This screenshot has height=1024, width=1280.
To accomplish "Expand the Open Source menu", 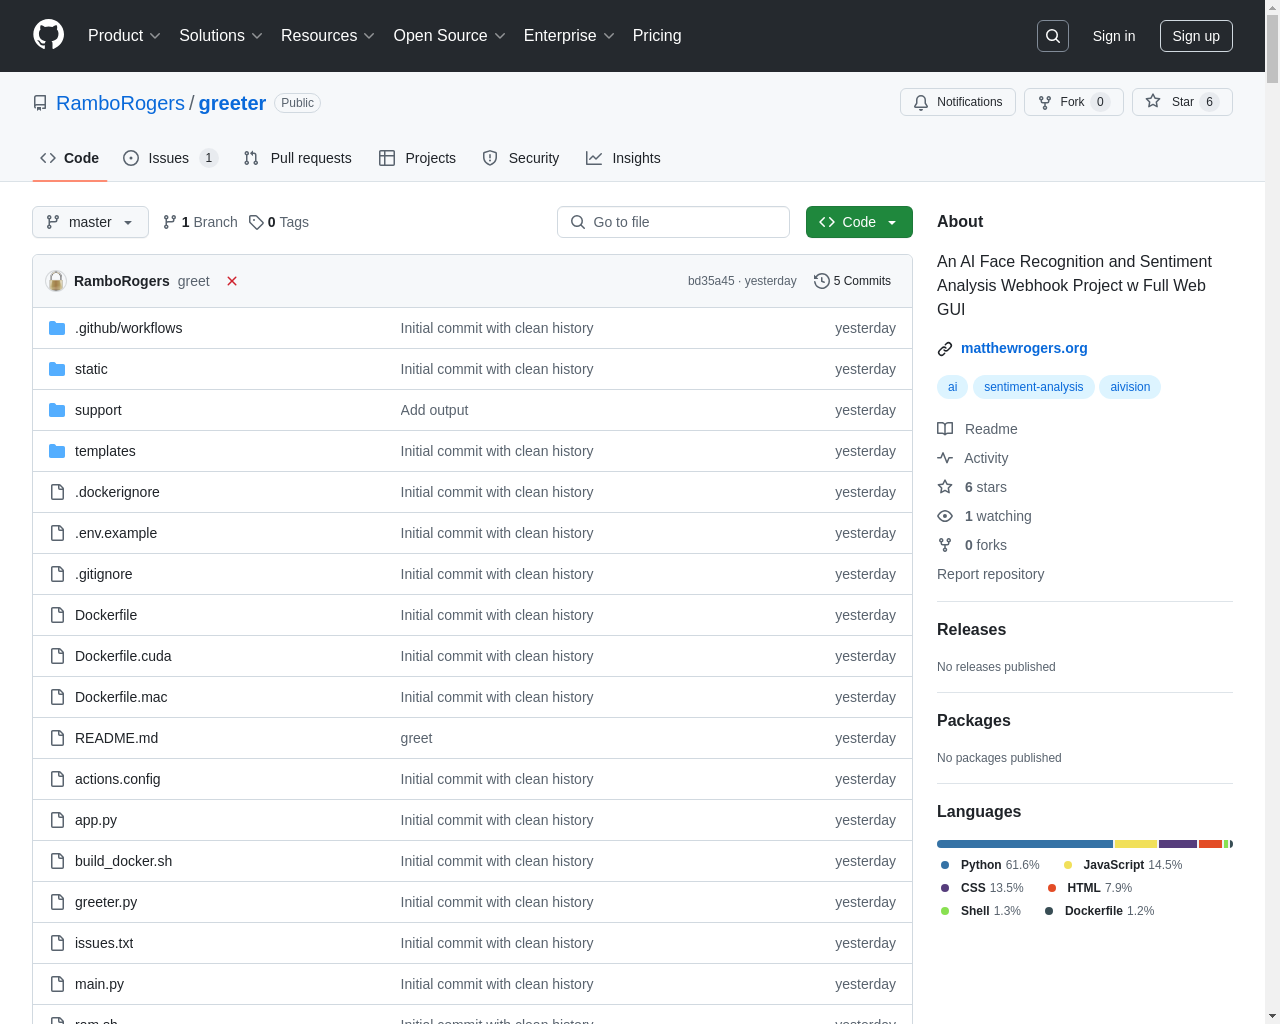I will pos(450,36).
